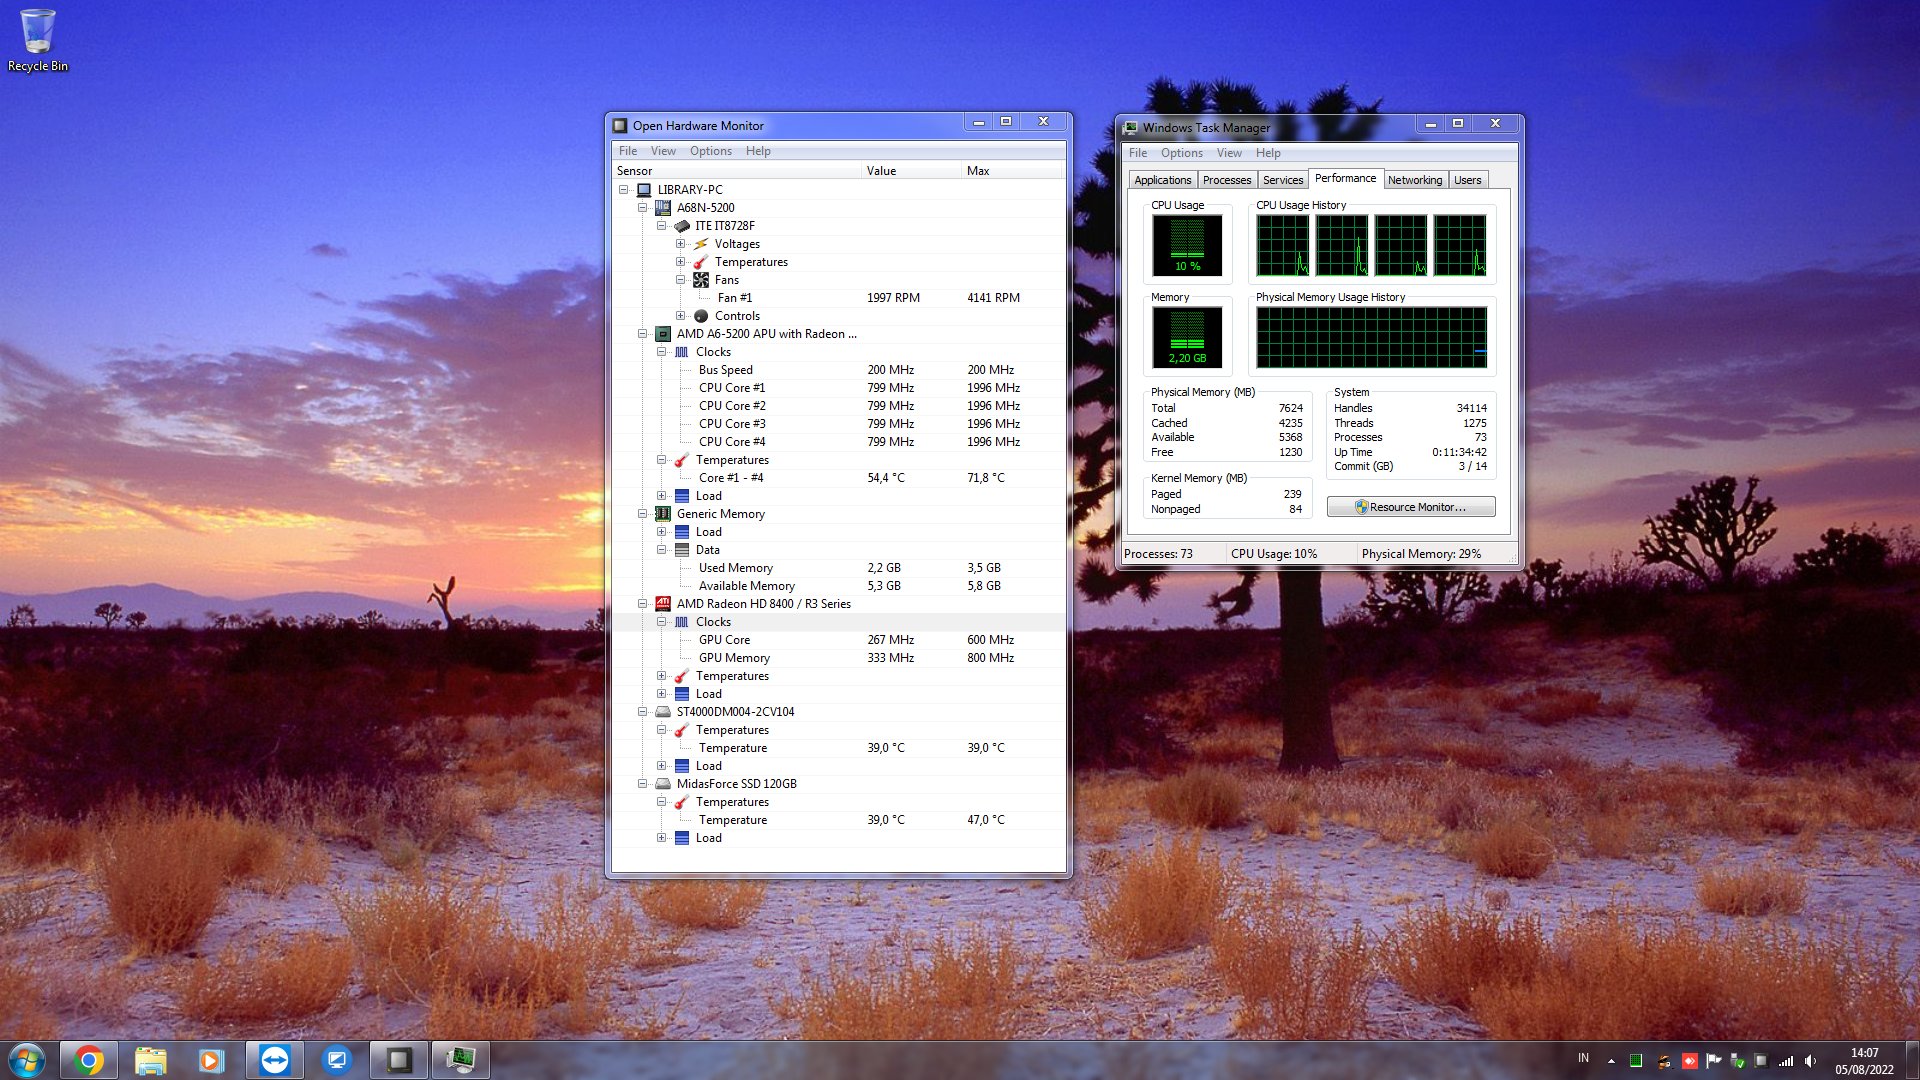Expand the Load node under Generic Memory
The width and height of the screenshot is (1920, 1080).
[x=661, y=532]
